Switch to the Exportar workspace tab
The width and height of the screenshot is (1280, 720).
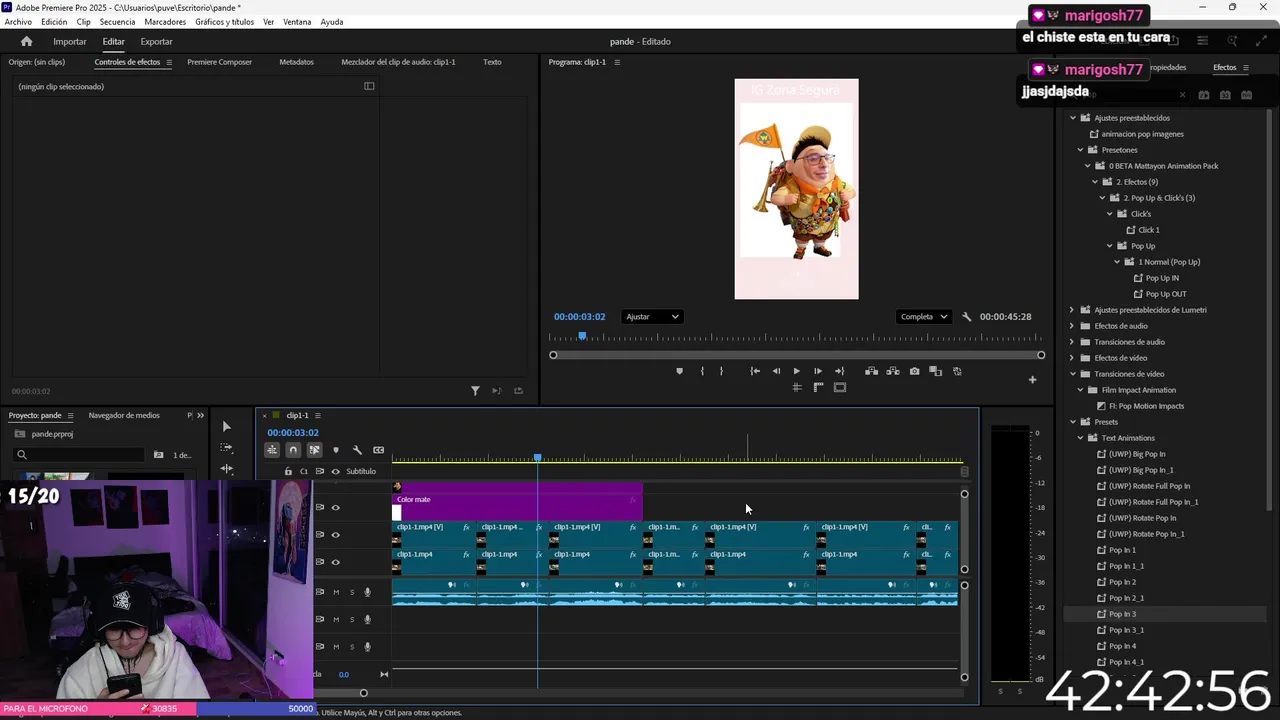(156, 41)
